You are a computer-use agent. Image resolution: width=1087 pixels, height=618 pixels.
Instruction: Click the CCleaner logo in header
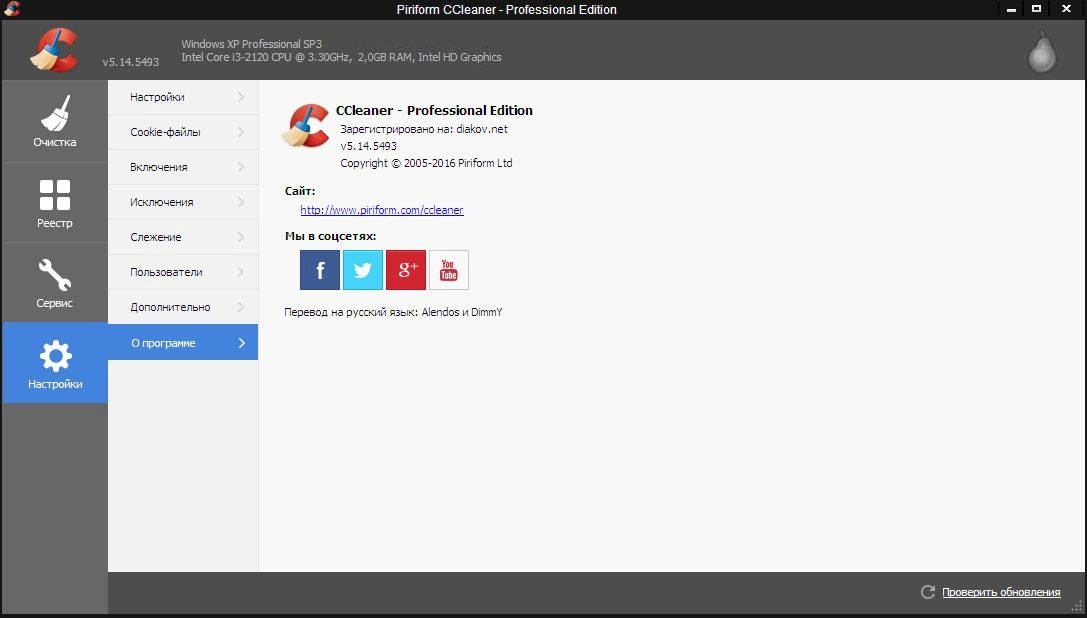(54, 50)
